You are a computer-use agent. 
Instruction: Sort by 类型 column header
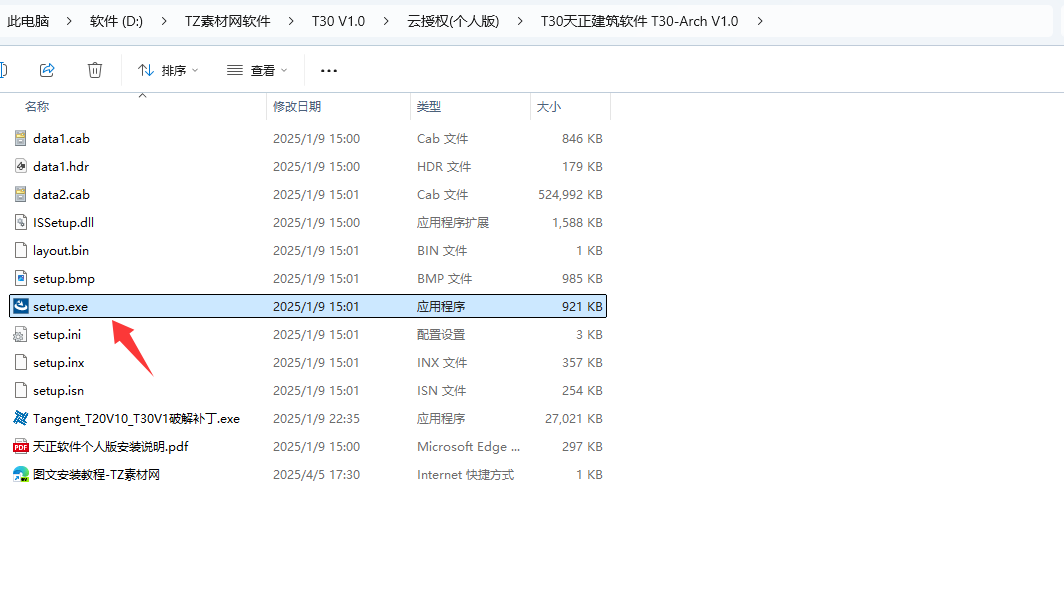[x=429, y=107]
